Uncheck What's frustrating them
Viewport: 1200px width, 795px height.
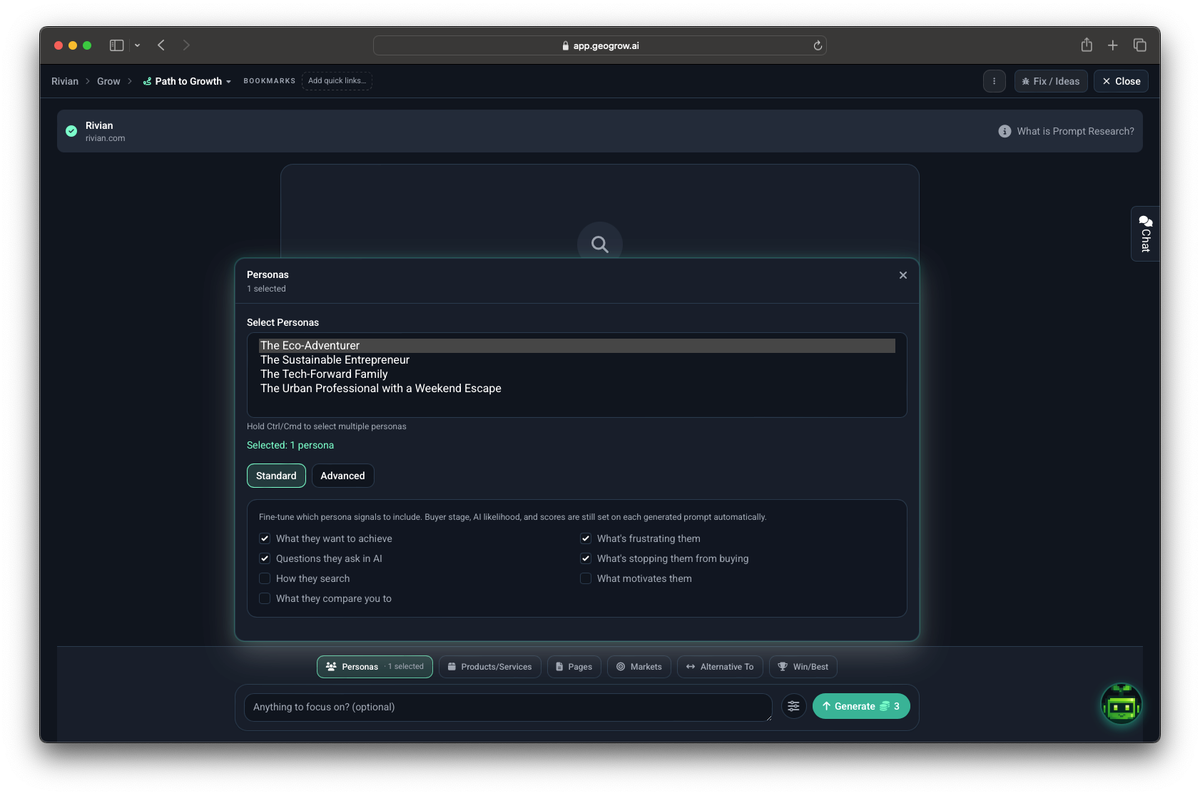[x=586, y=539]
